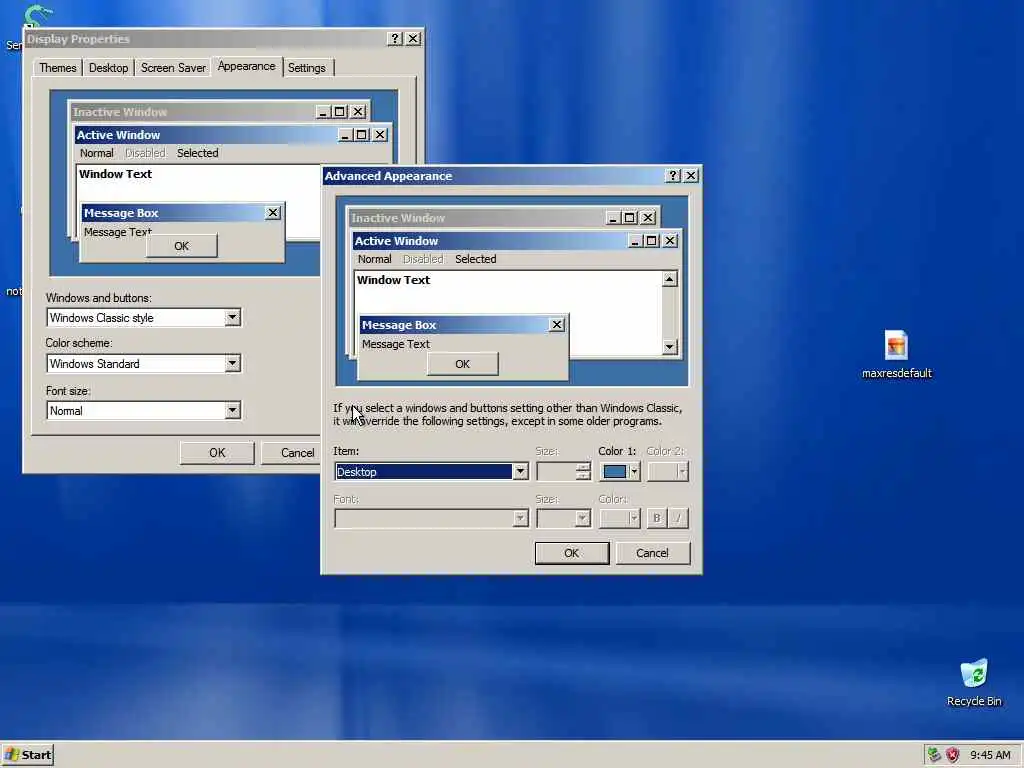Click Normal menu item in Advanced preview

(375, 259)
